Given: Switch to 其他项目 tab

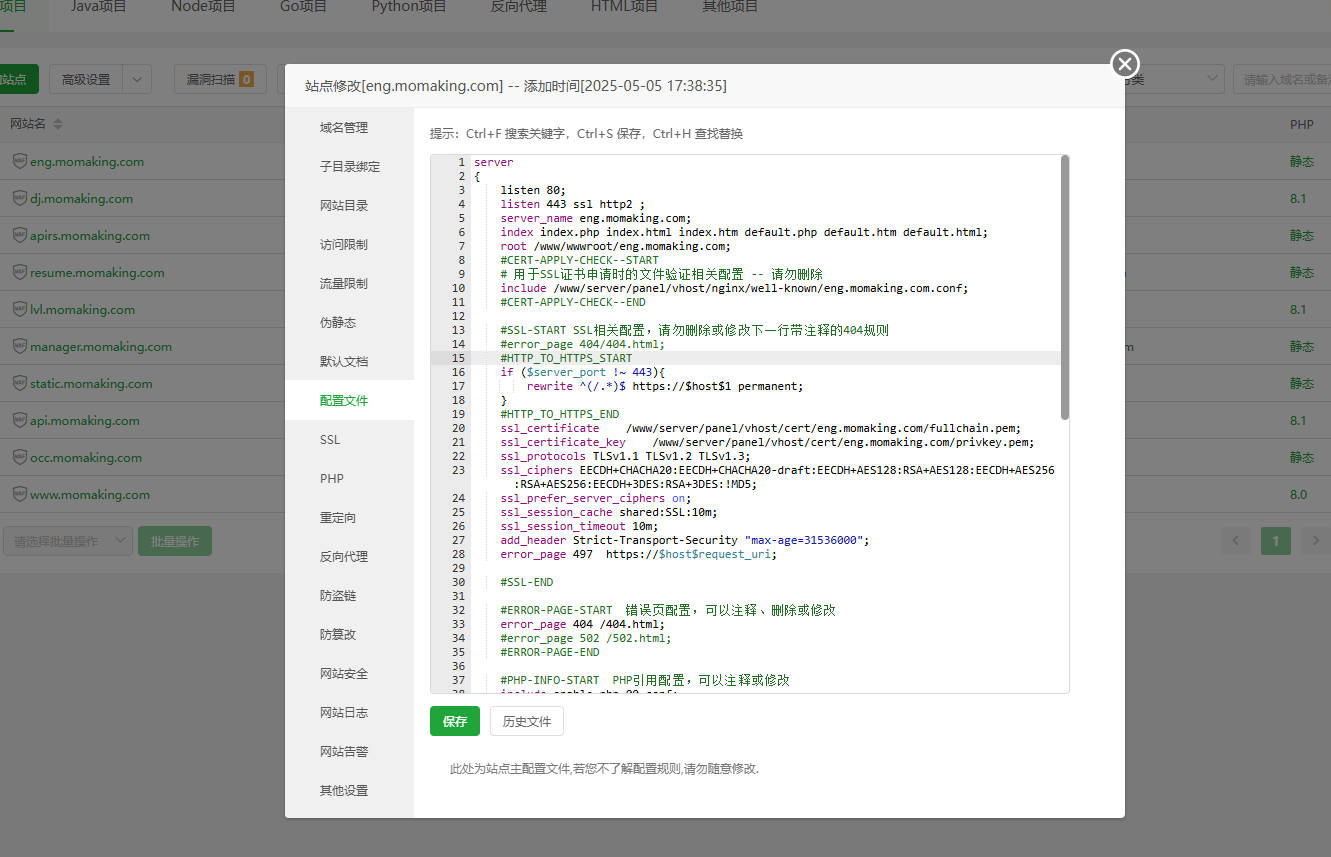Looking at the screenshot, I should pos(730,7).
